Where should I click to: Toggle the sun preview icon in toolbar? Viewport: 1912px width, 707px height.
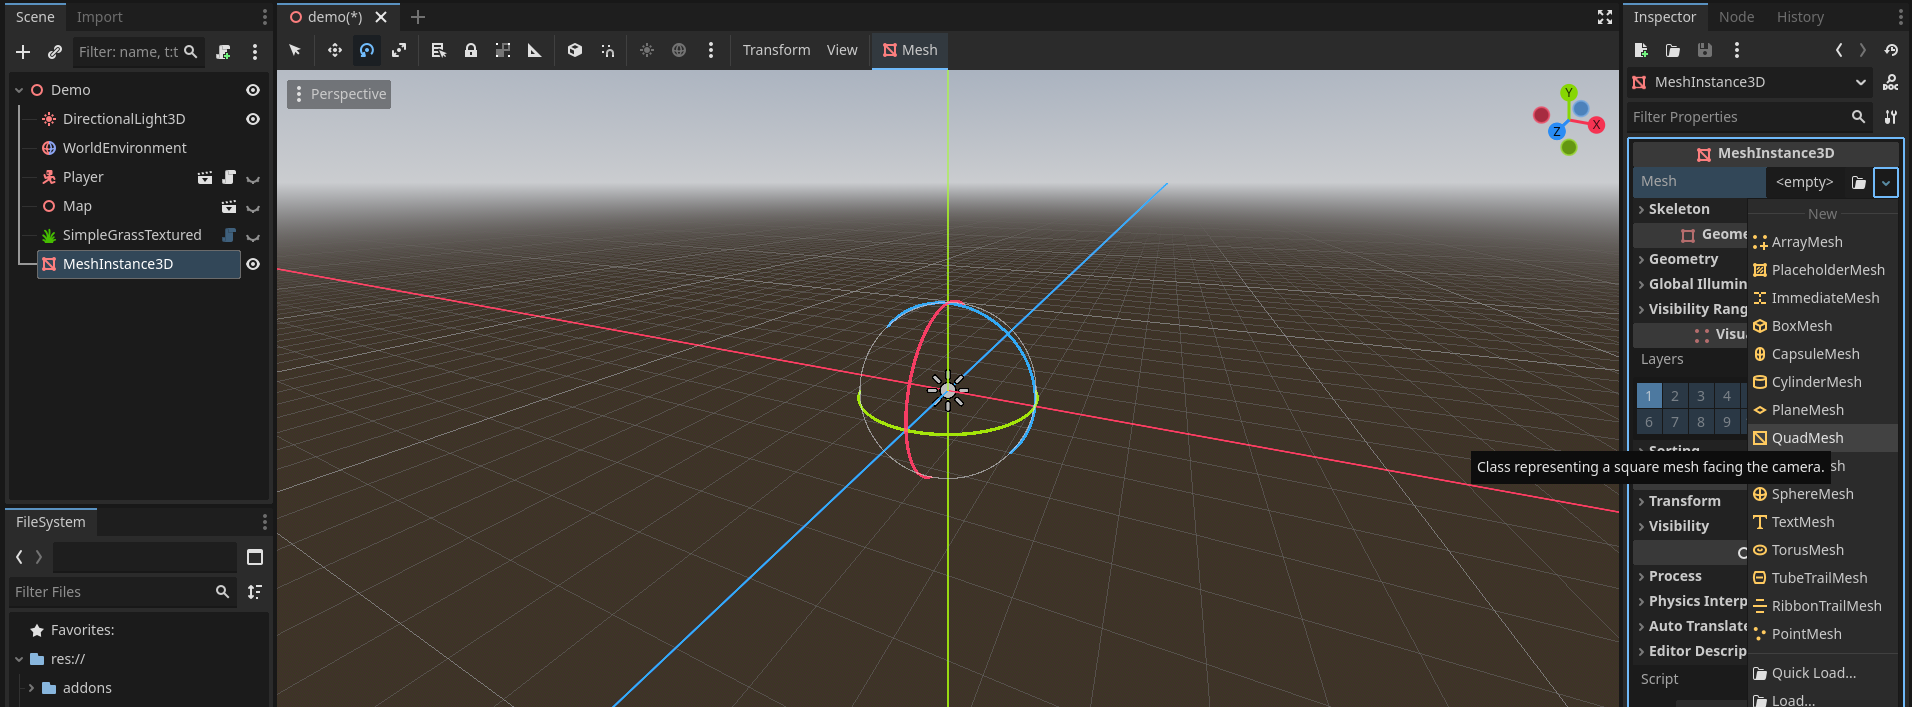click(647, 50)
